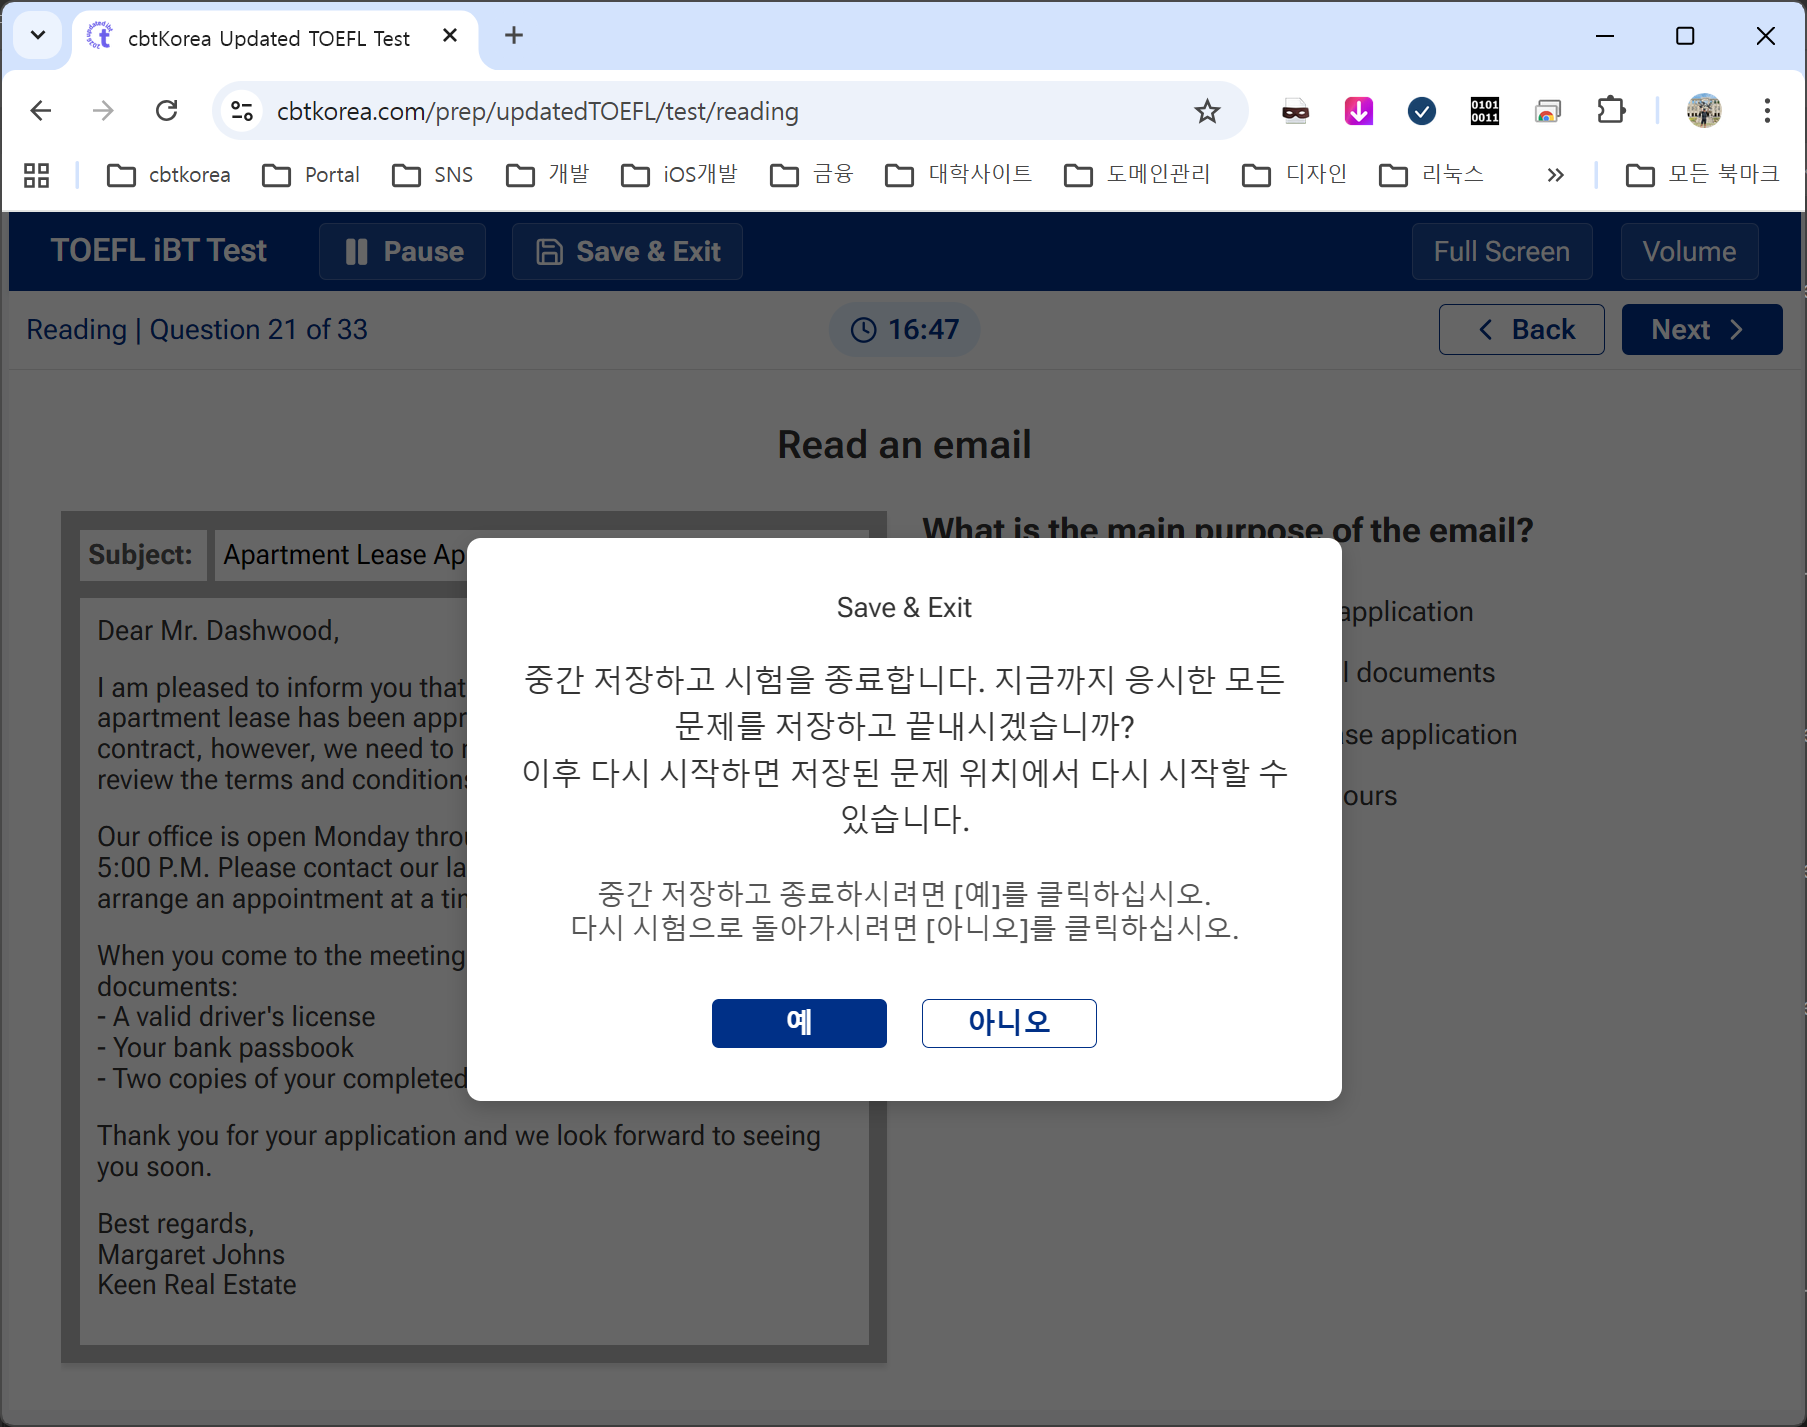Click the pink download extension icon
Screen dimensions: 1807x1427
click(x=1358, y=111)
